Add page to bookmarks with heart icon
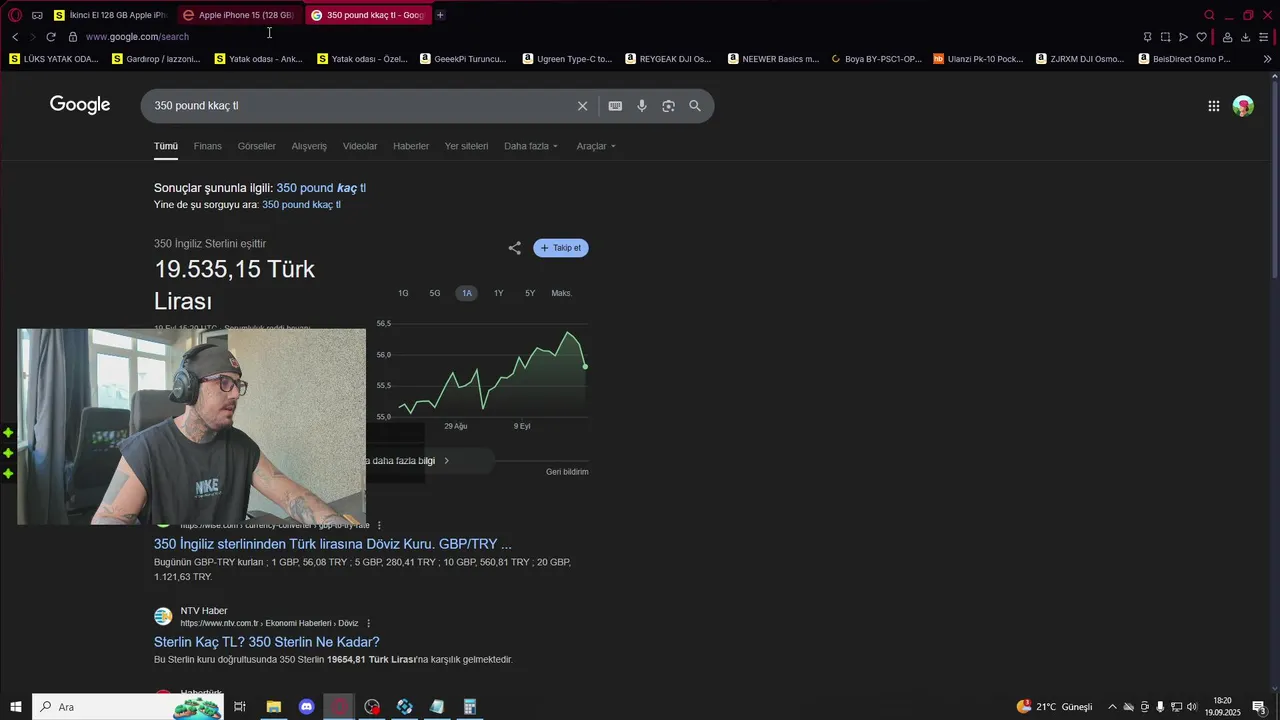The width and height of the screenshot is (1280, 720). 1201,37
